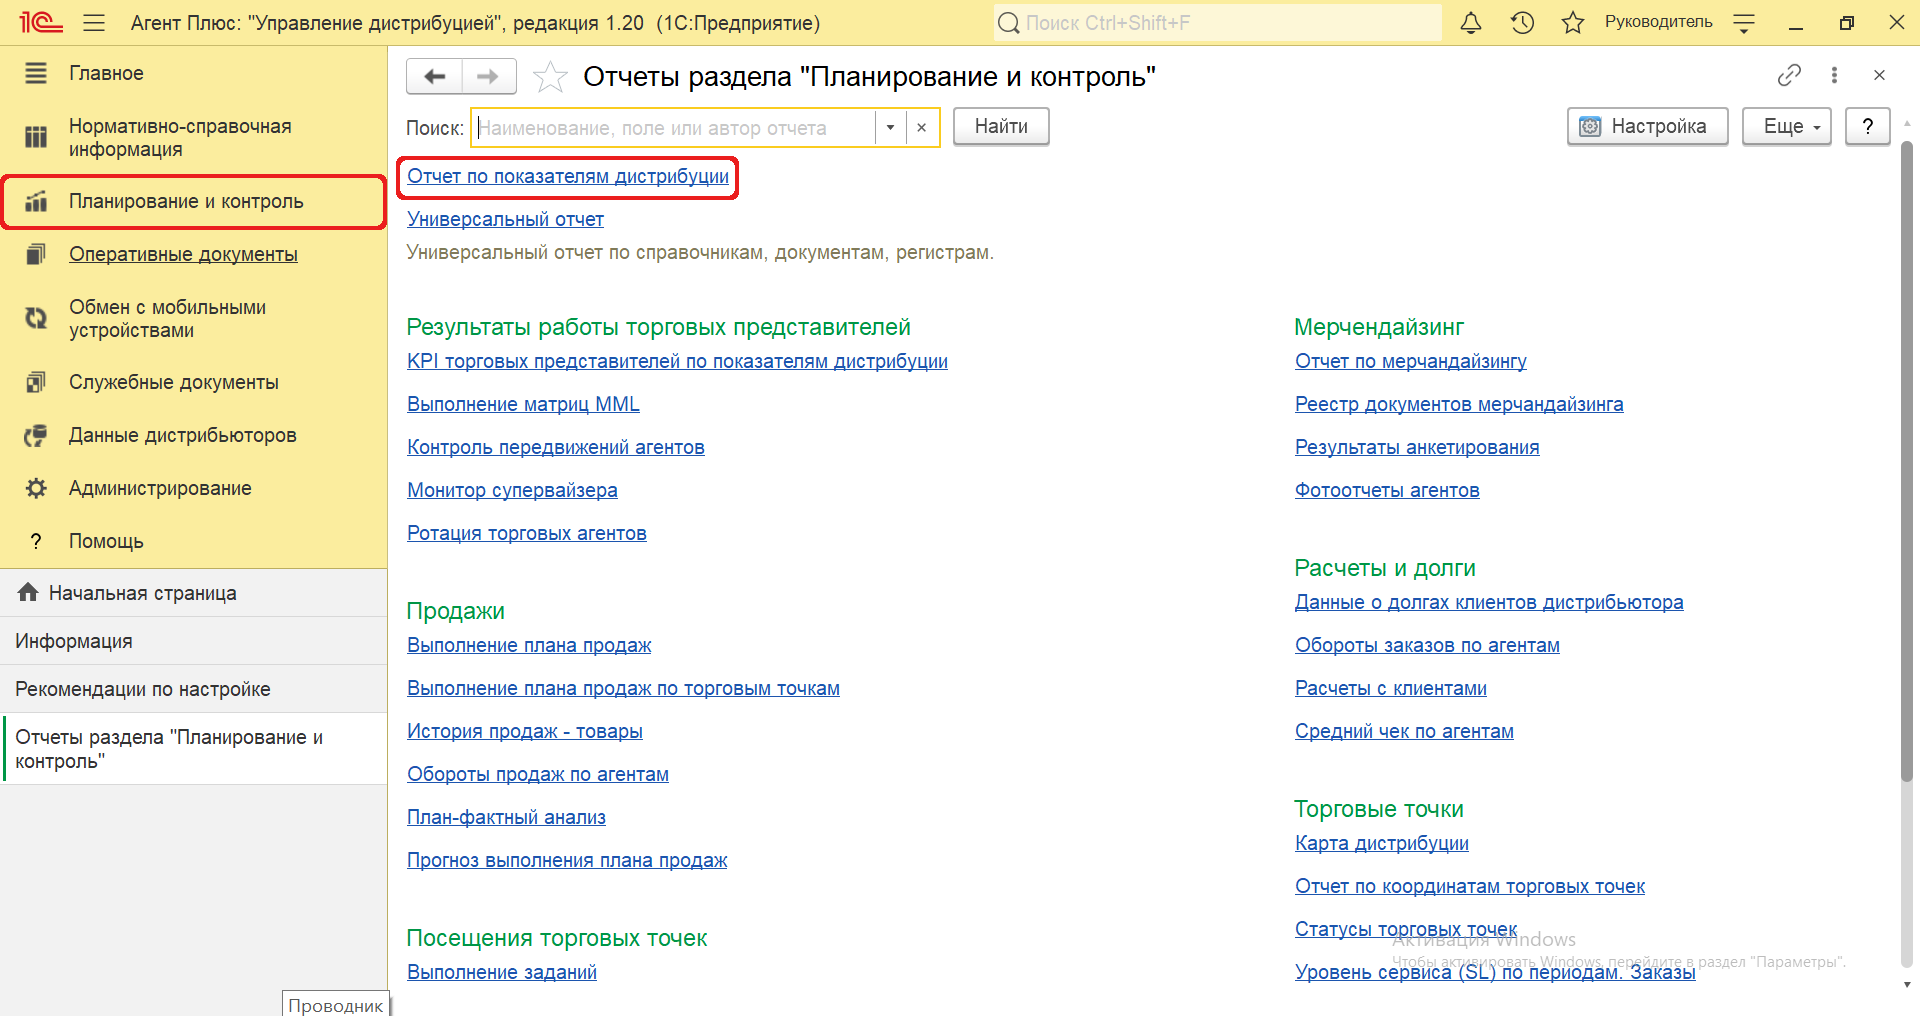Expand the search history dropdown arrow
This screenshot has height=1016, width=1920.
point(890,128)
